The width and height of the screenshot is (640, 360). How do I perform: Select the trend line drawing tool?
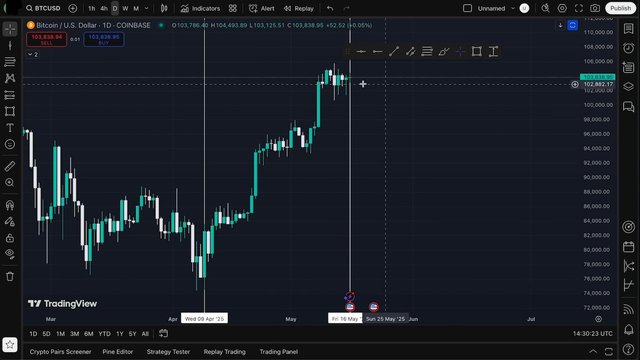(x=10, y=46)
